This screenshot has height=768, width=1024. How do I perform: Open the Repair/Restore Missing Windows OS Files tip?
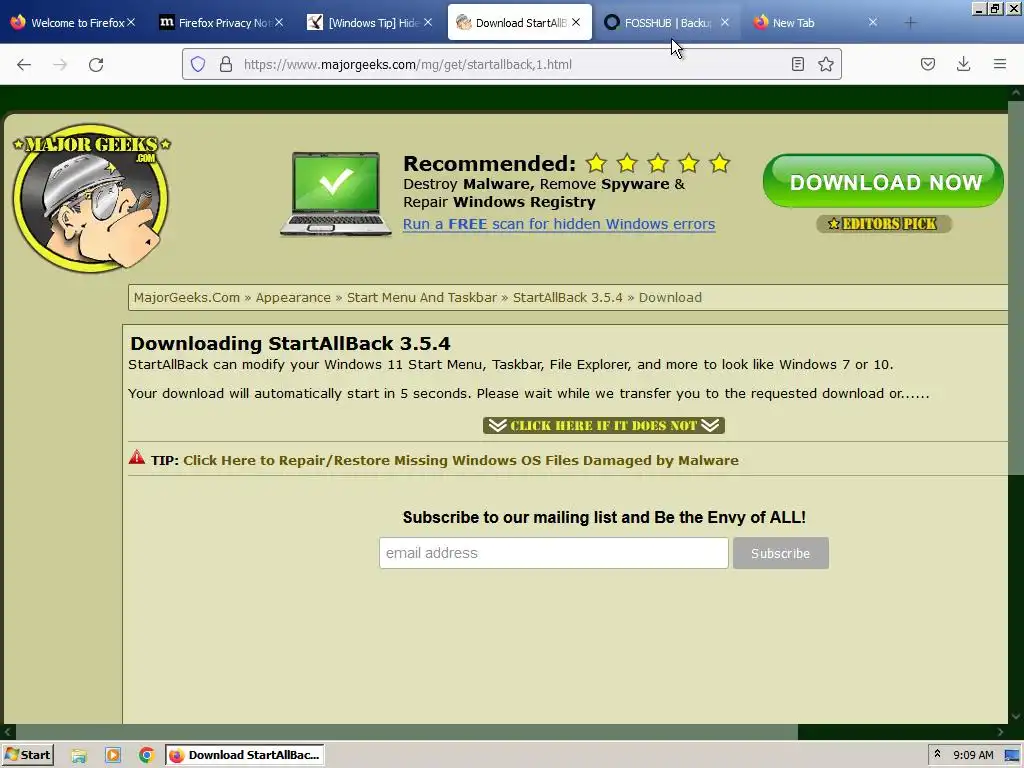pos(461,460)
